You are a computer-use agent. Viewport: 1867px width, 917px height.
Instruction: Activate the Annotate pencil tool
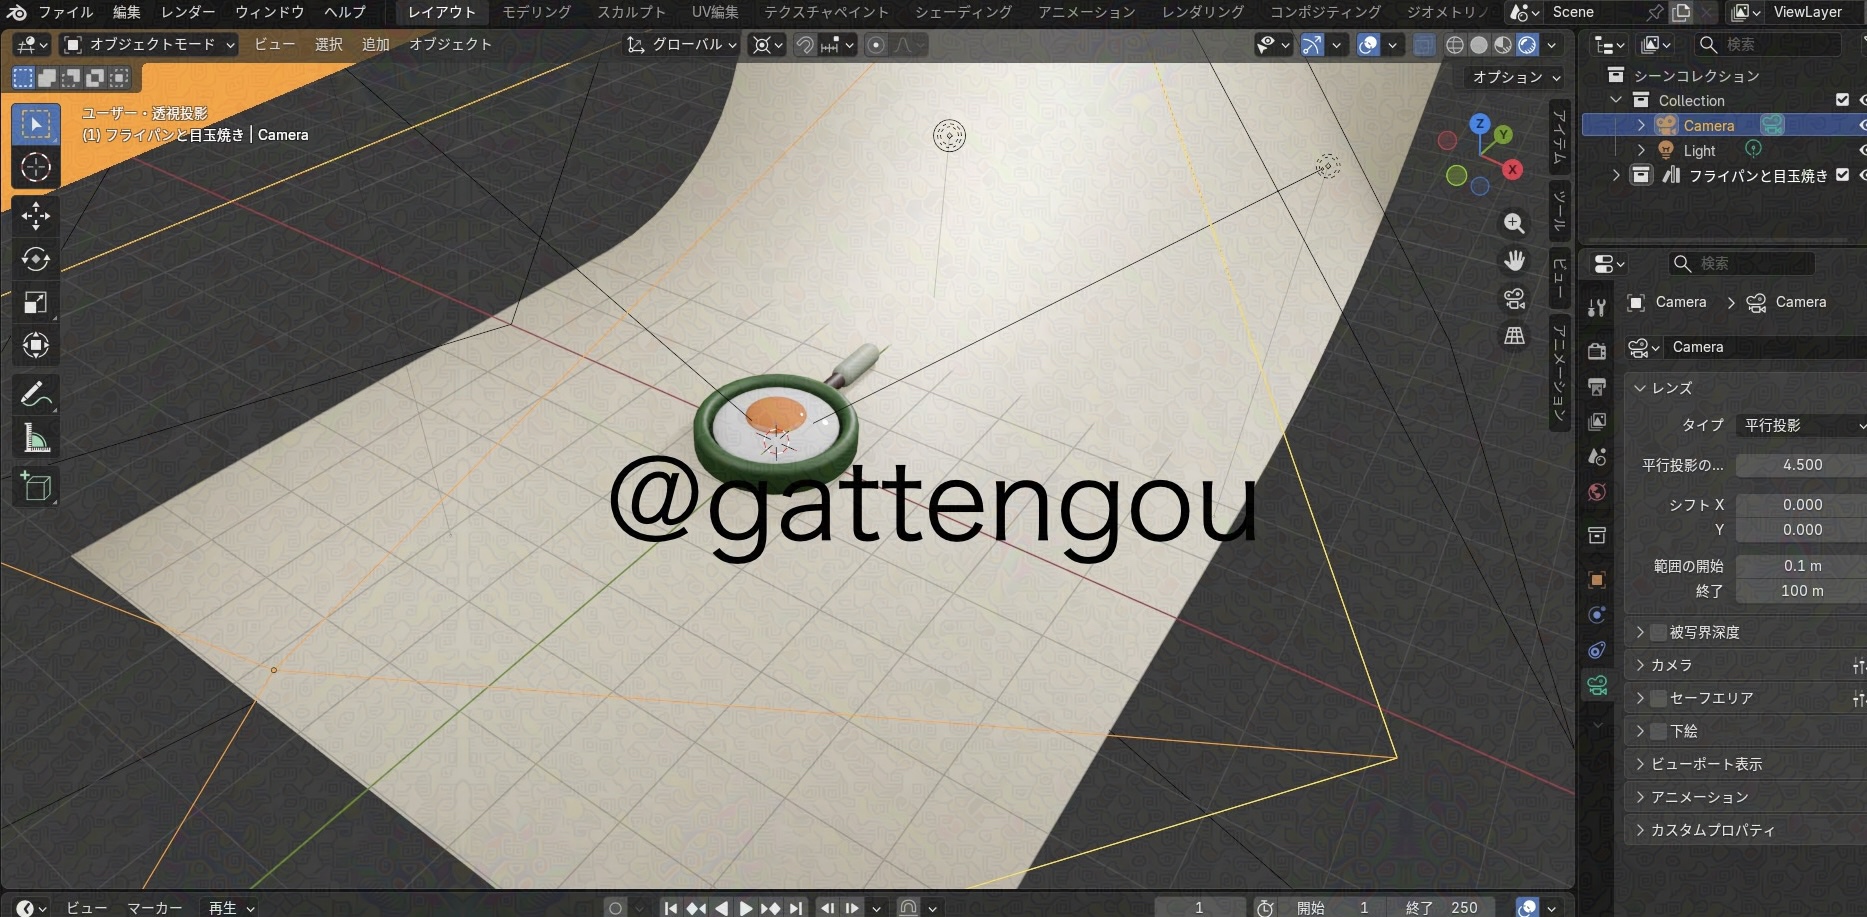(36, 395)
